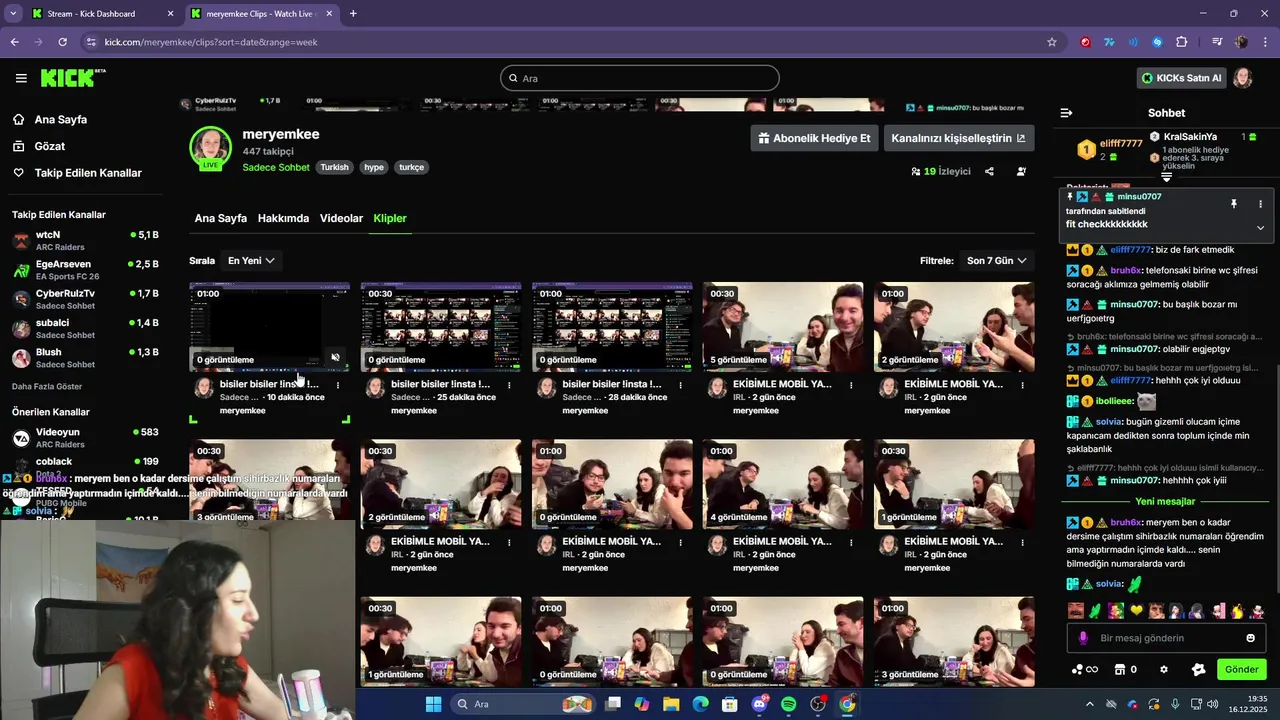Click the Turkish tag under the channel name
The width and height of the screenshot is (1280, 720).
[x=334, y=167]
